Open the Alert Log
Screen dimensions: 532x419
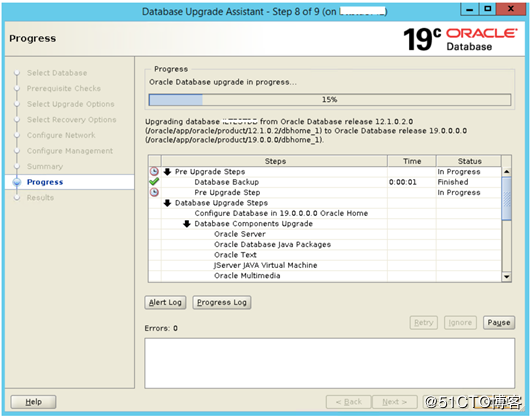(165, 302)
